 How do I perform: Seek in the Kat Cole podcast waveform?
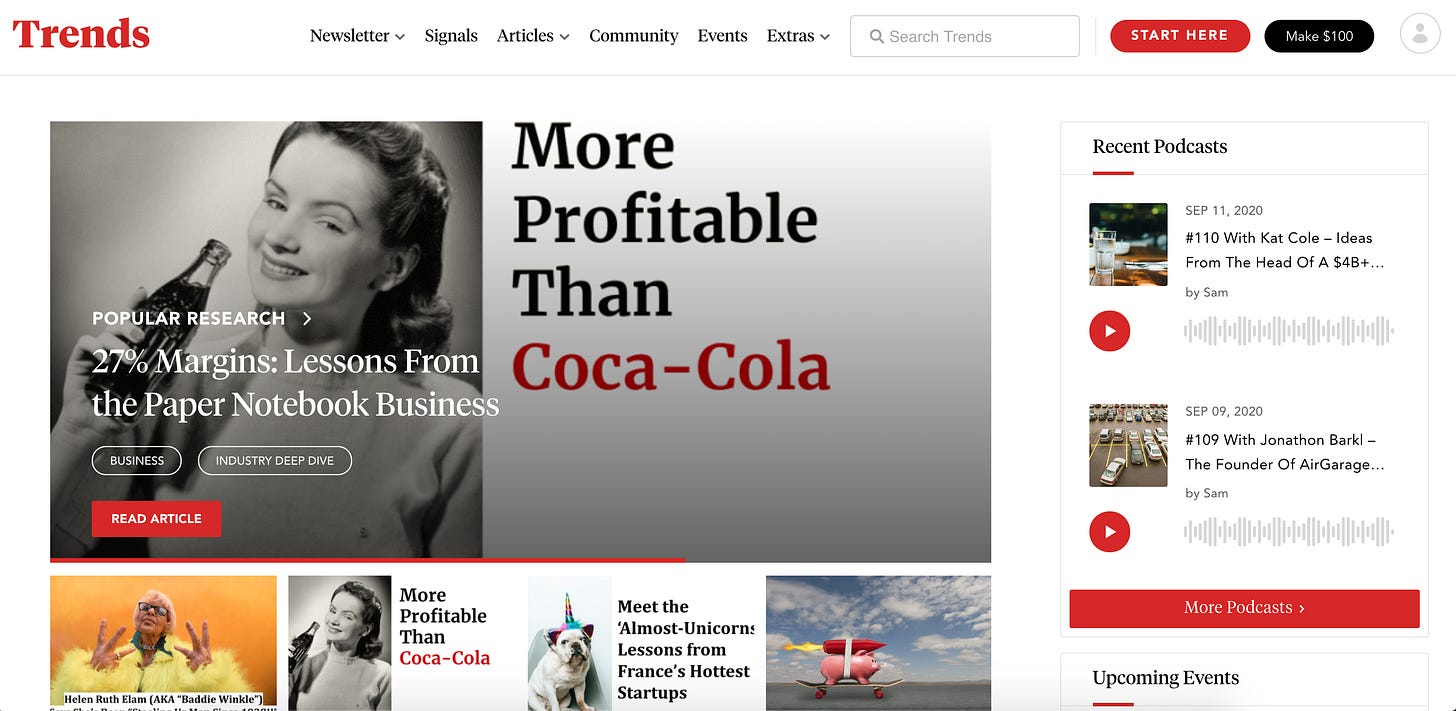(1289, 331)
